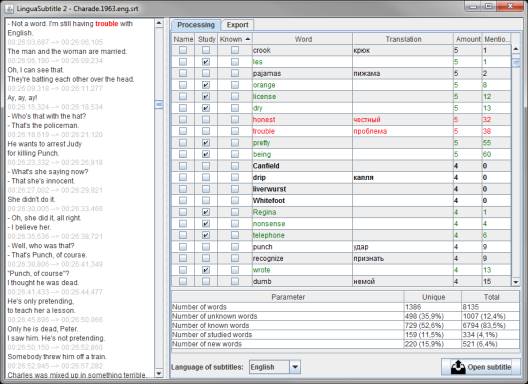Click subtitle line 'She didn't do it.'
The height and width of the screenshot is (384, 528).
click(x=31, y=199)
